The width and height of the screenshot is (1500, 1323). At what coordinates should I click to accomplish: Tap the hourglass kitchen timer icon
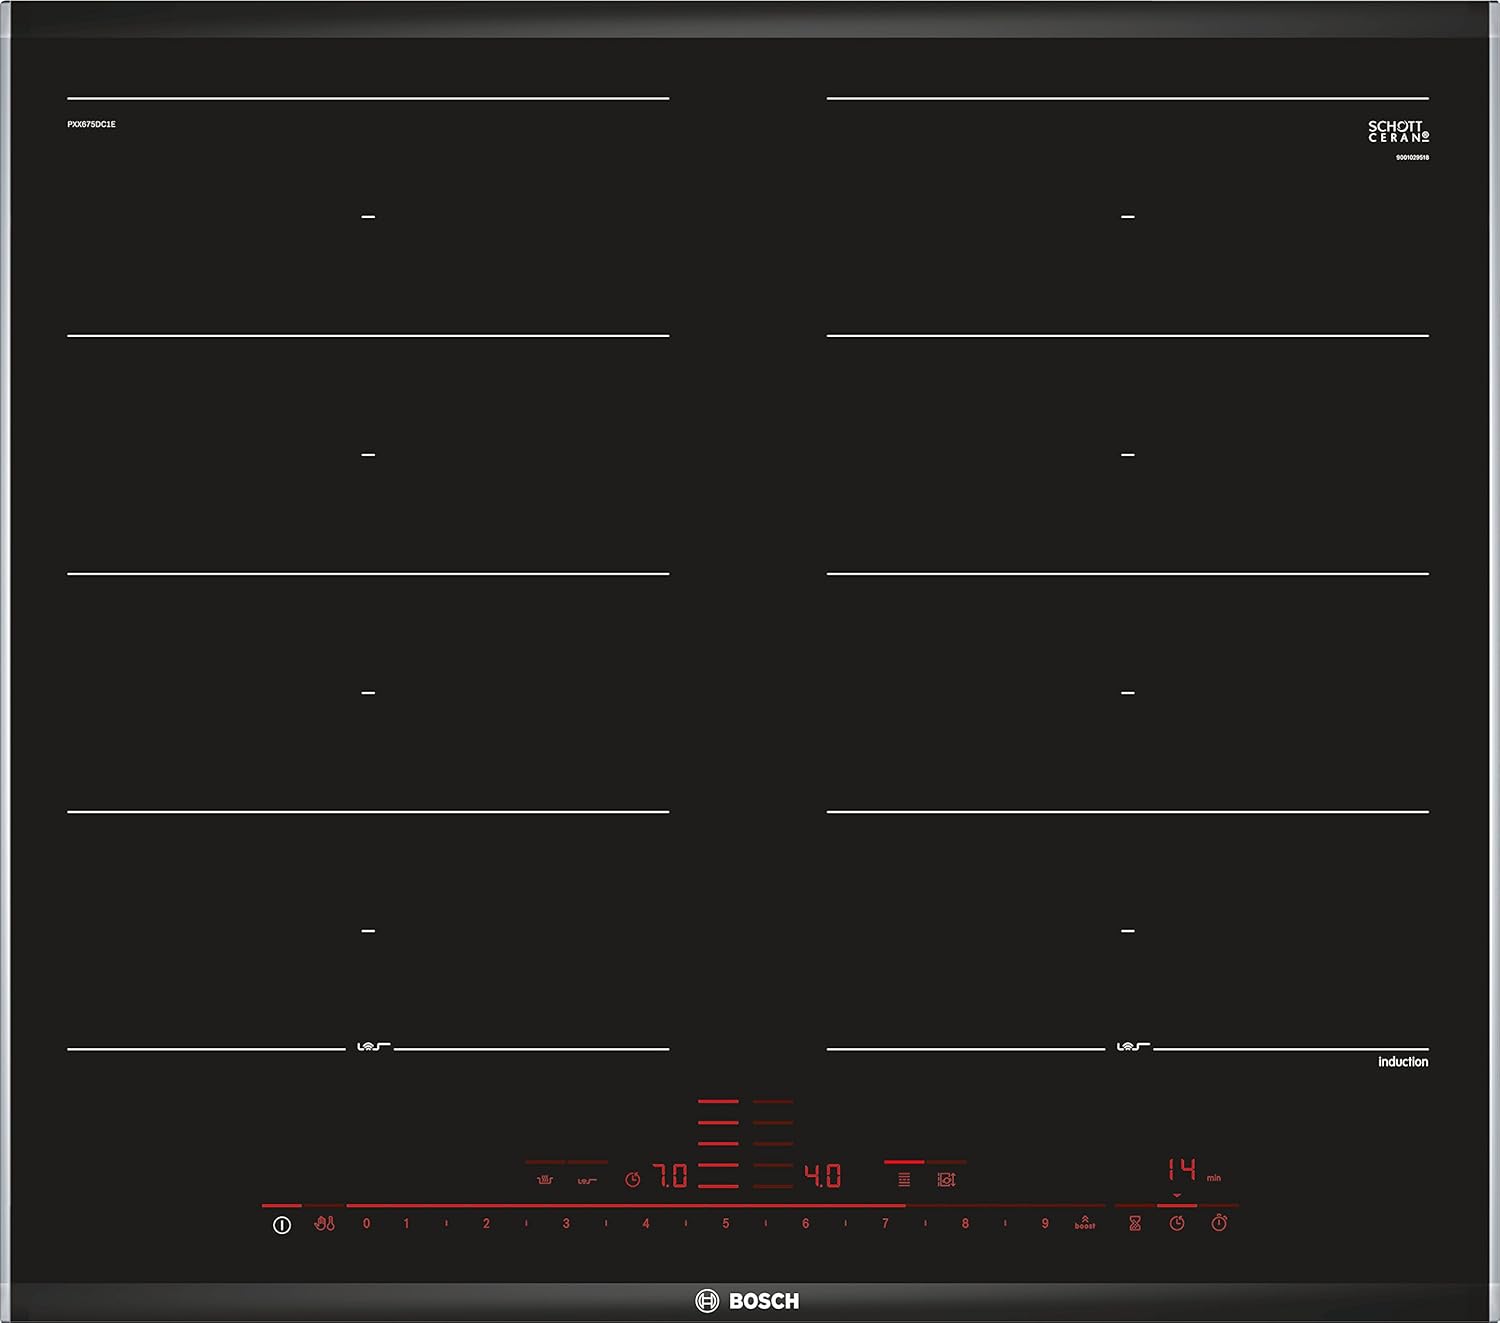click(1135, 1223)
